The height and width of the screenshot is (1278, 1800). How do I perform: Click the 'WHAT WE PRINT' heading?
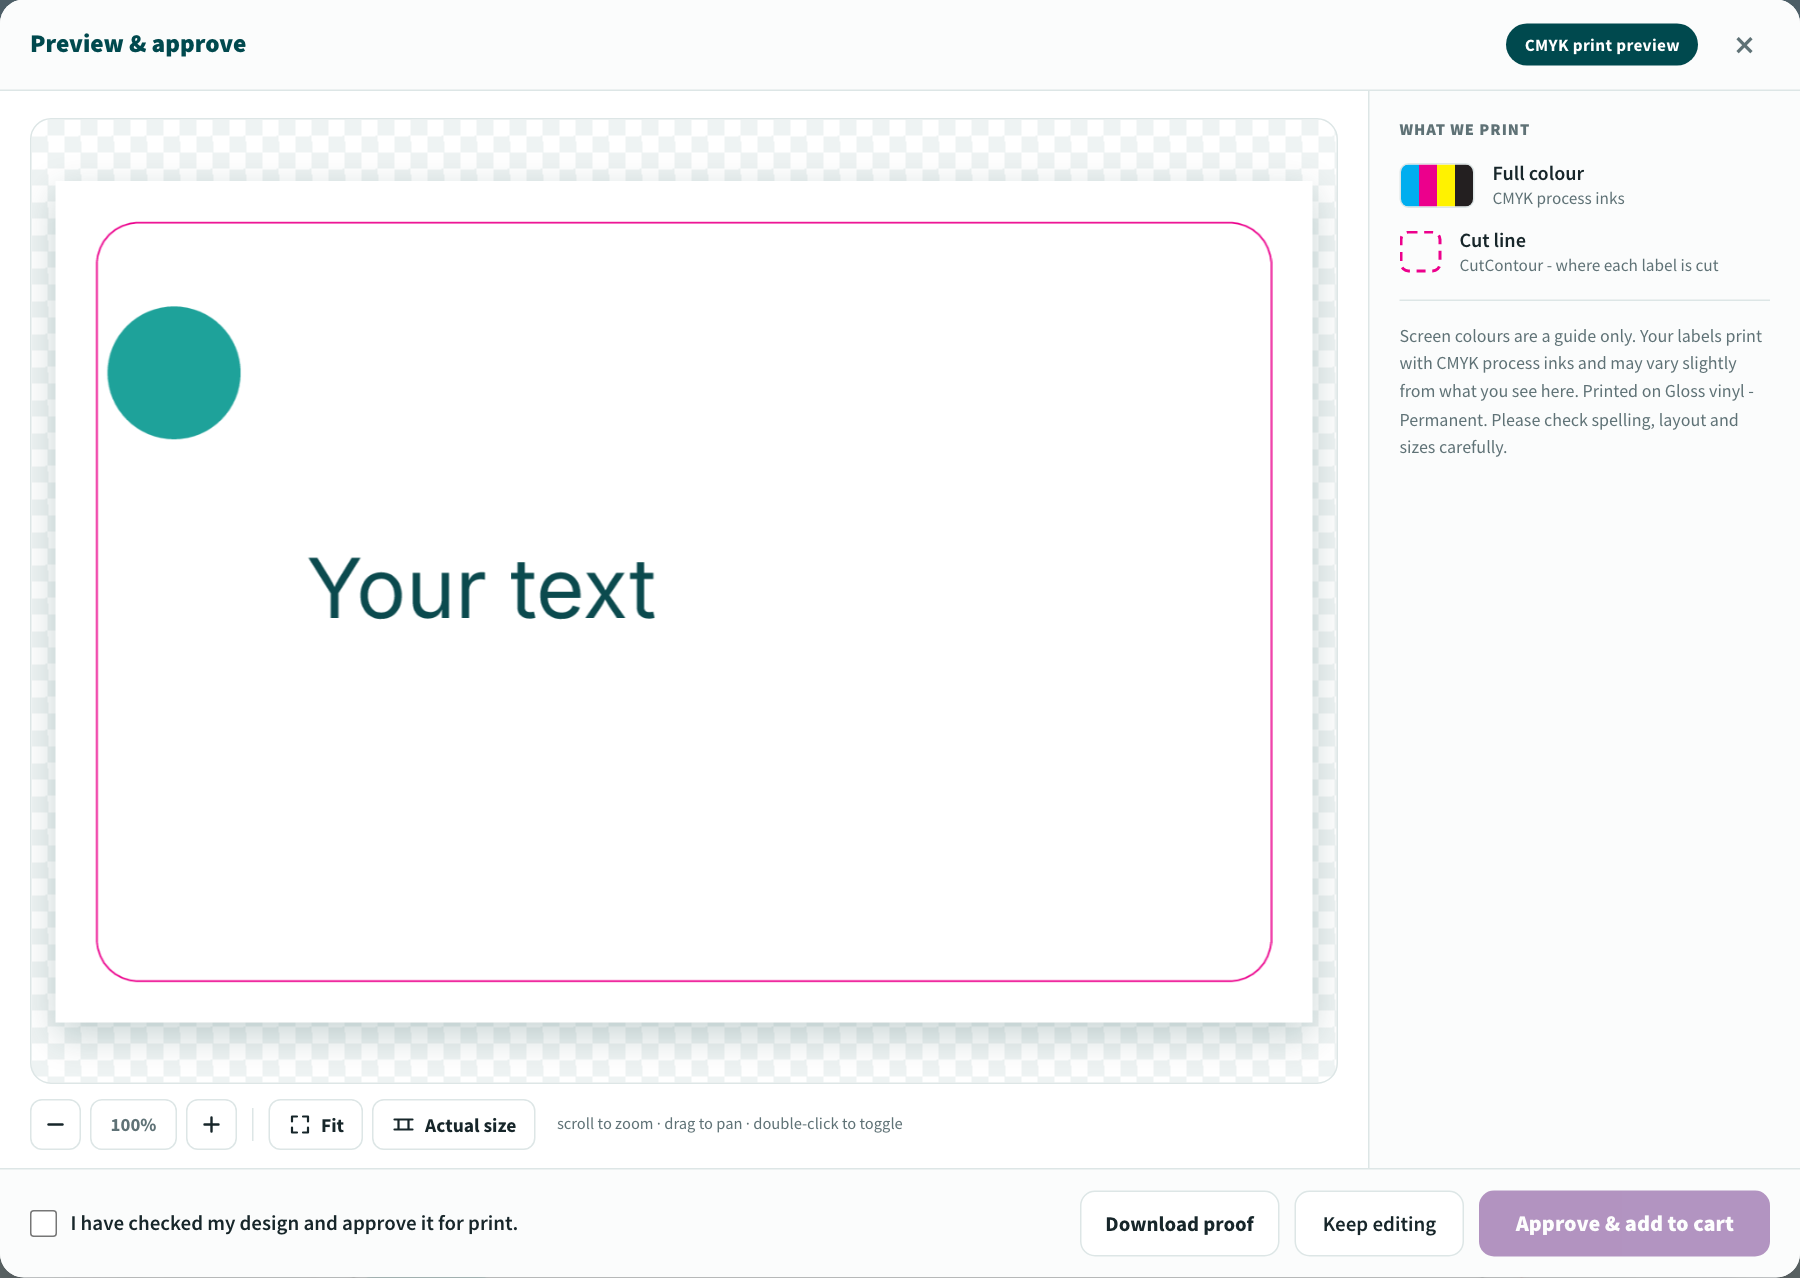tap(1464, 130)
